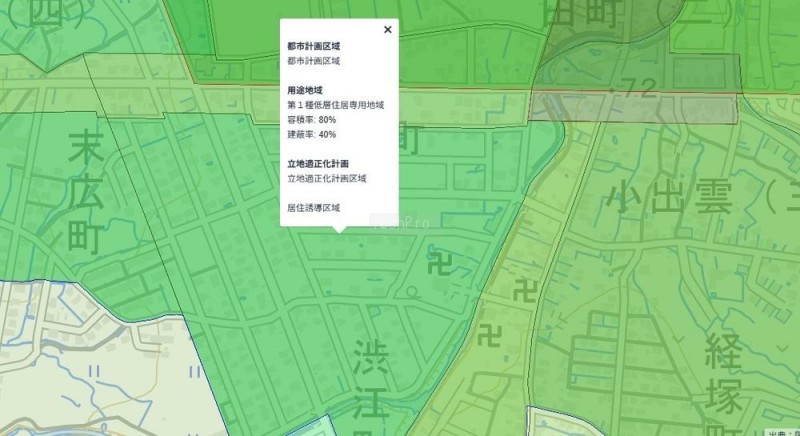The width and height of the screenshot is (800, 436).
Task: Click the 第1種低層住居専用地域 text
Action: 336,105
